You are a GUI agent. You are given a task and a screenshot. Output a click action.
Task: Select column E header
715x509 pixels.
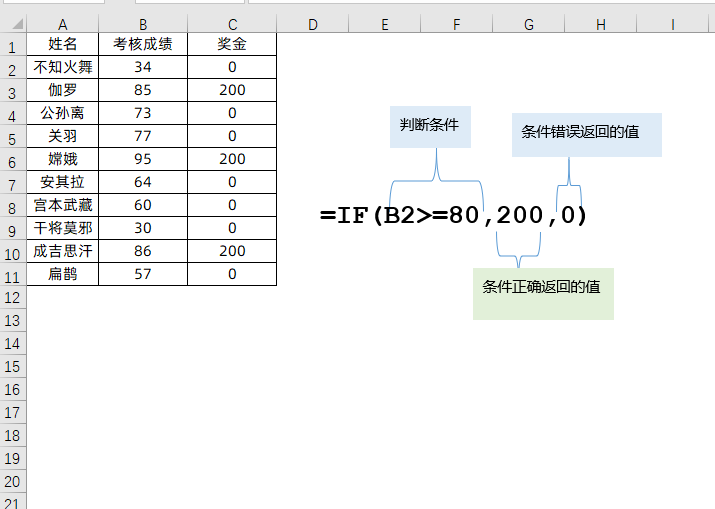click(x=384, y=24)
